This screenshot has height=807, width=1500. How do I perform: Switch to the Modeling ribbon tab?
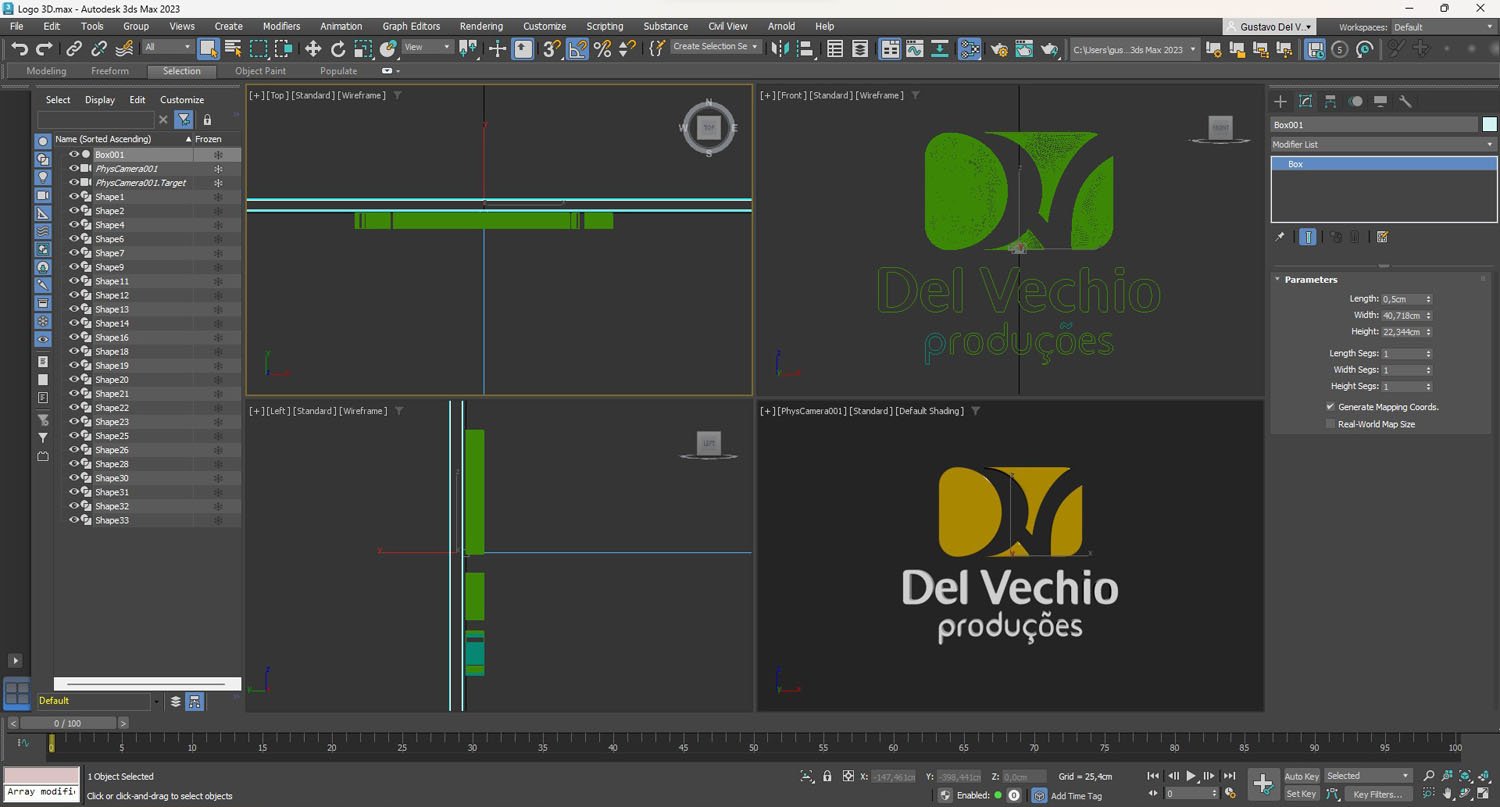(x=46, y=71)
